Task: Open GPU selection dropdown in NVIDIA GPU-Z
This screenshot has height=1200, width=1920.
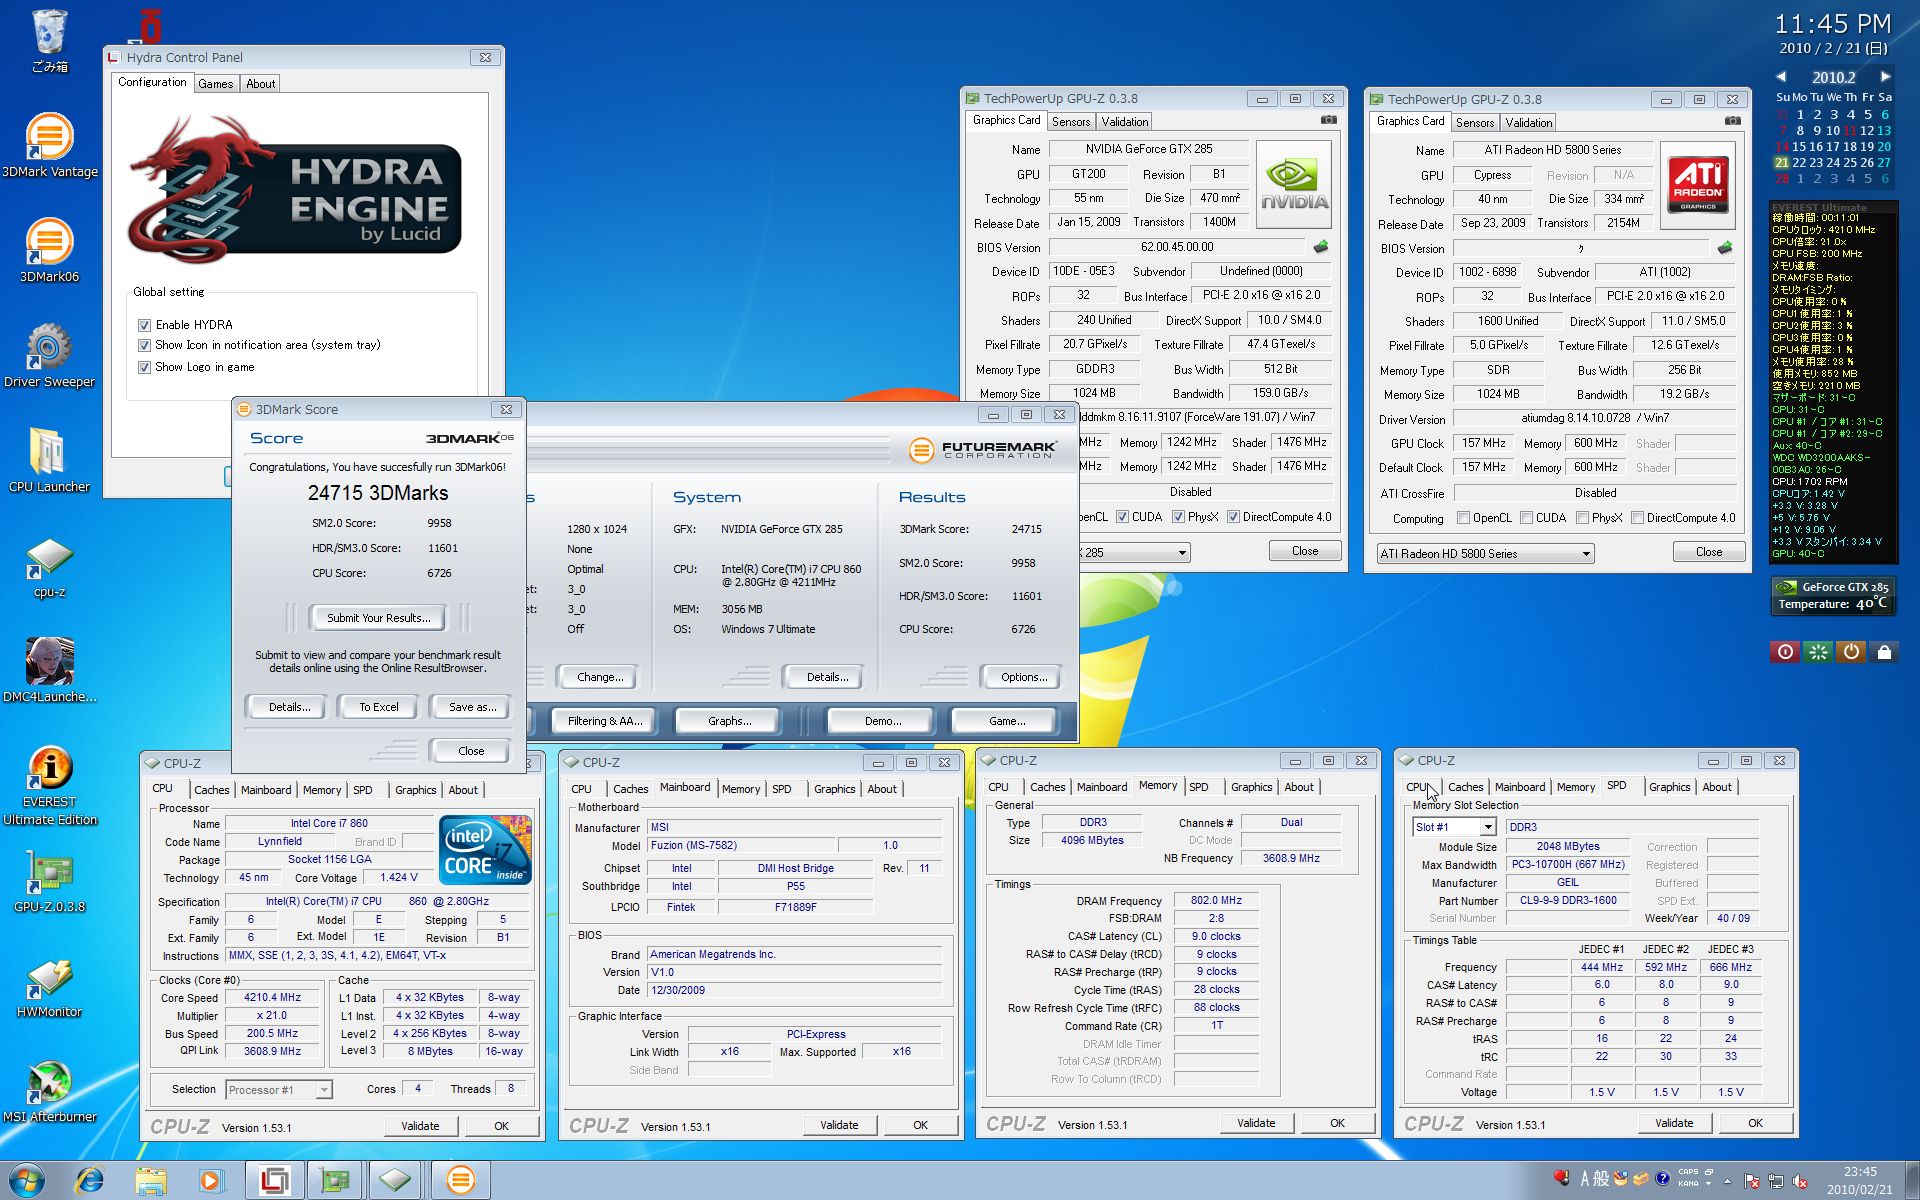Action: (1134, 552)
